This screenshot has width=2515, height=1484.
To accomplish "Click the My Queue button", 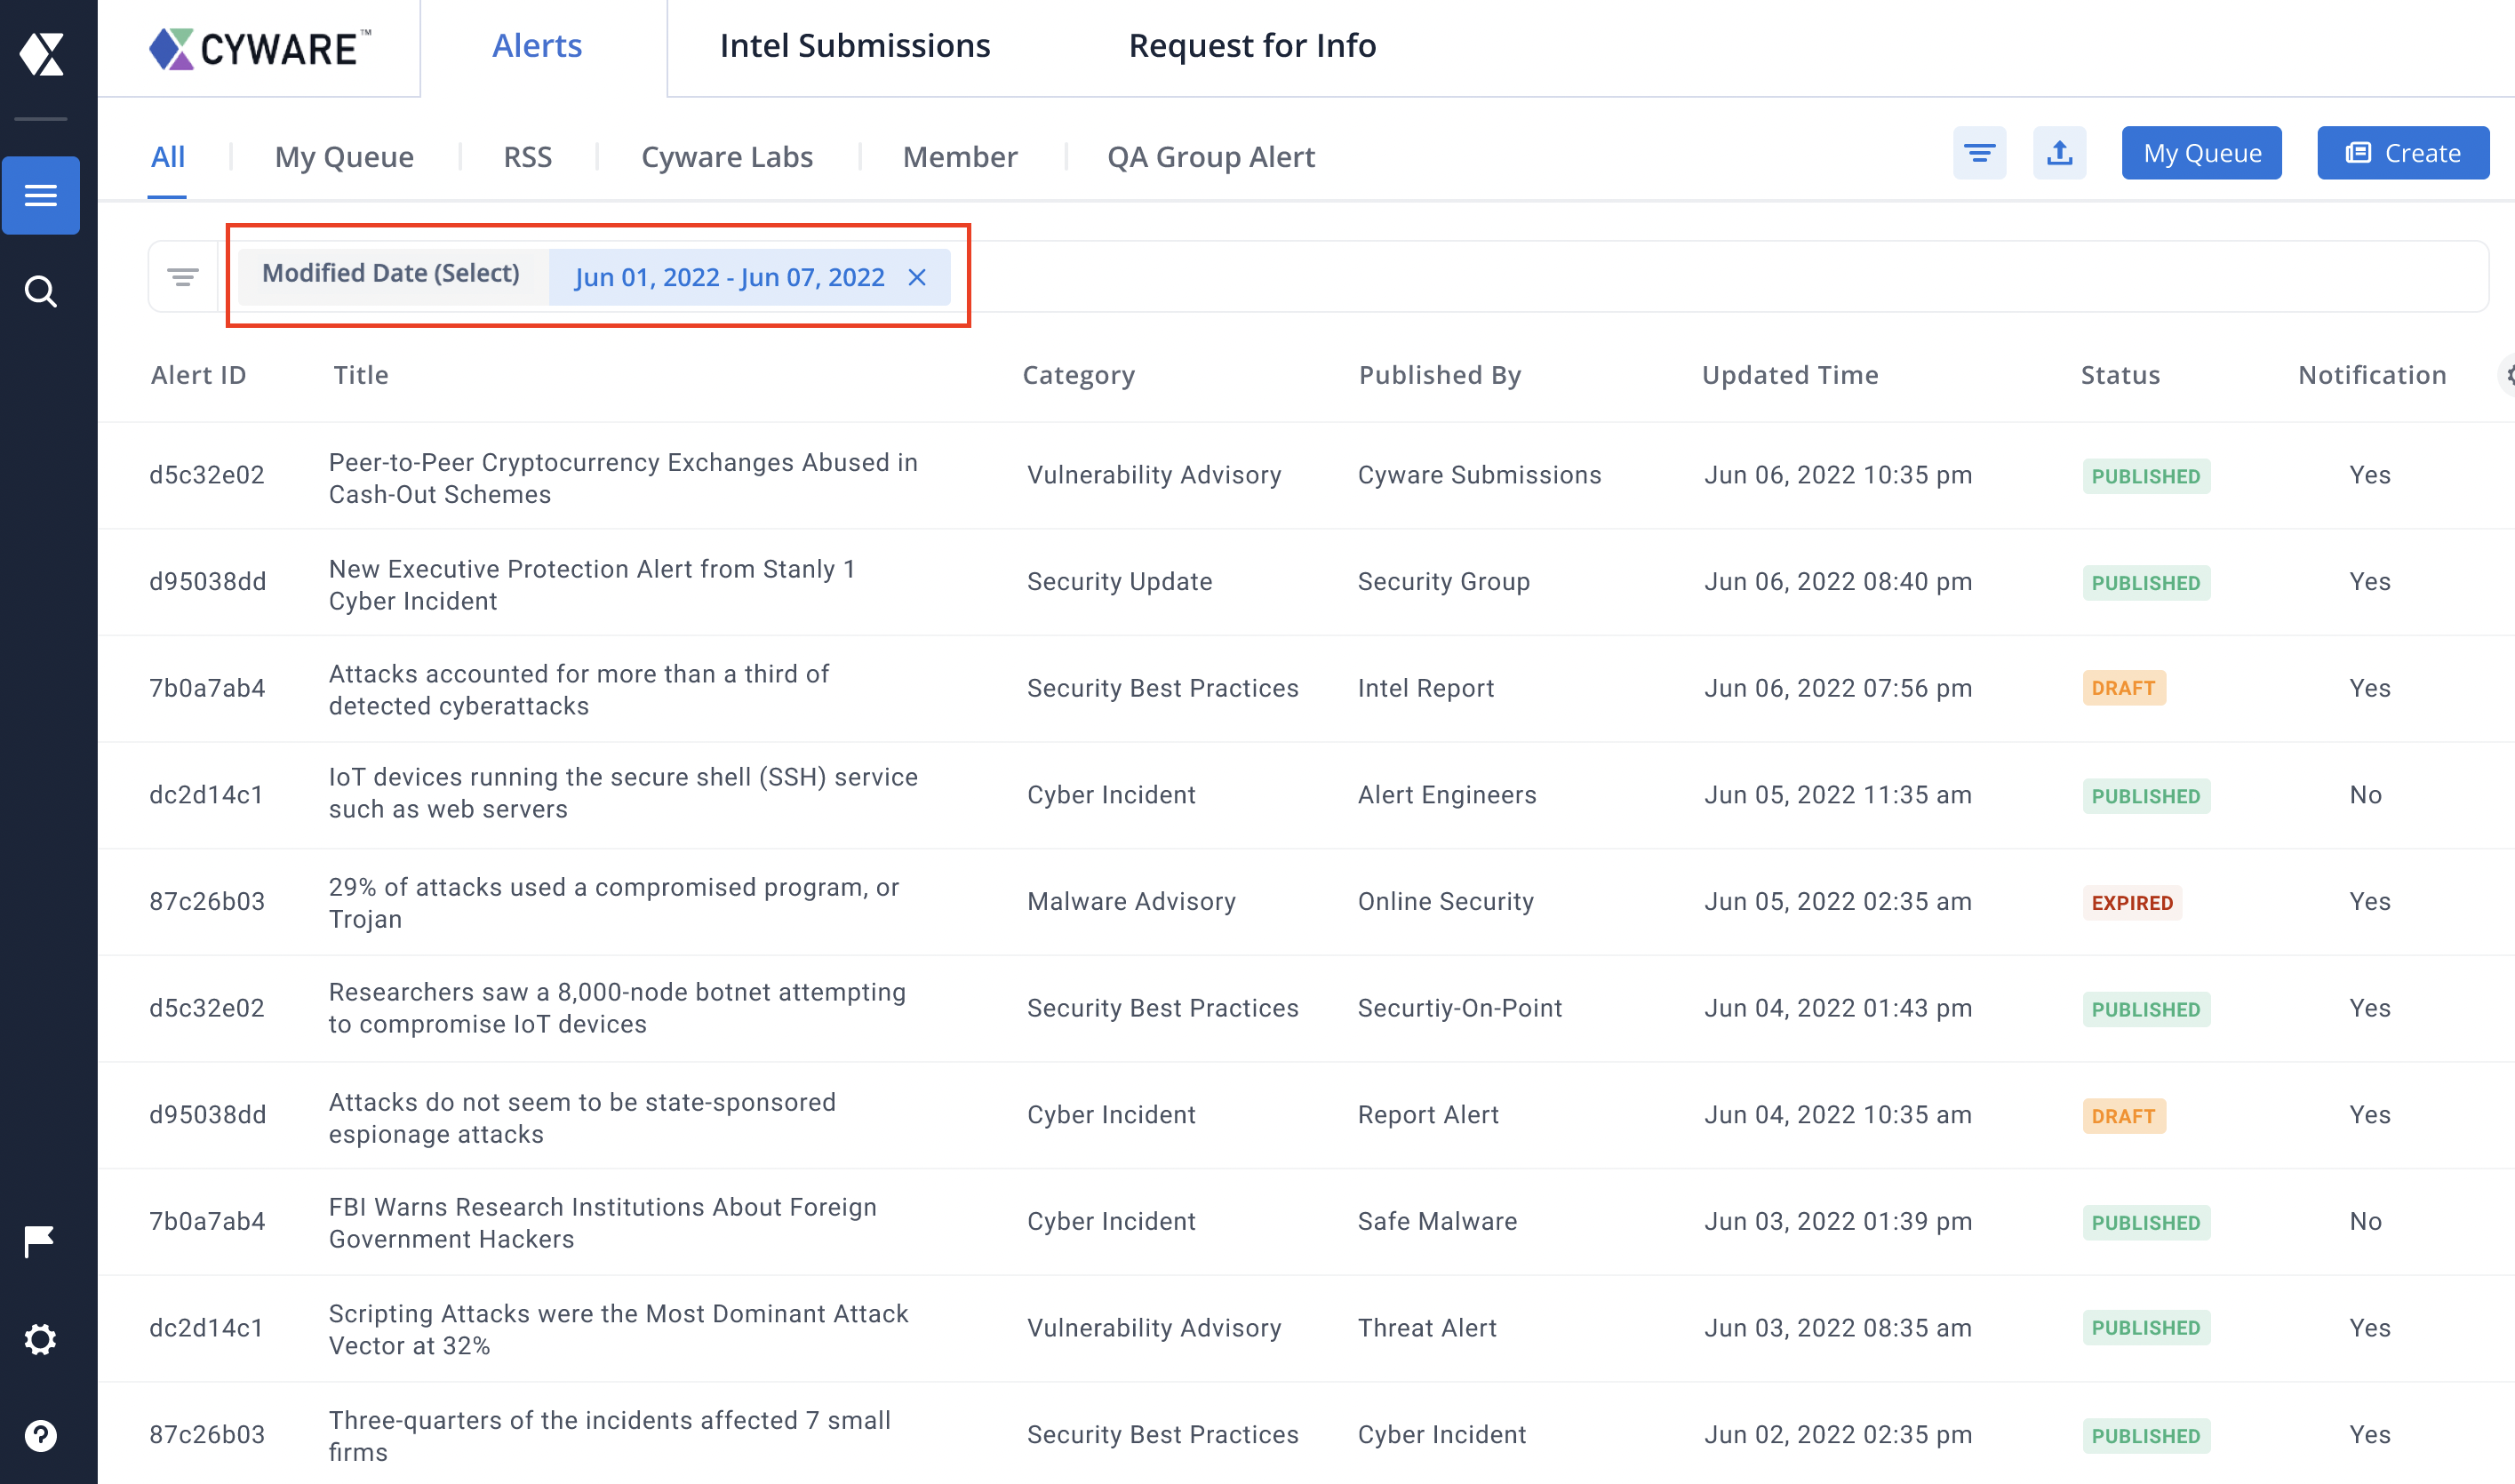I will pyautogui.click(x=2200, y=152).
